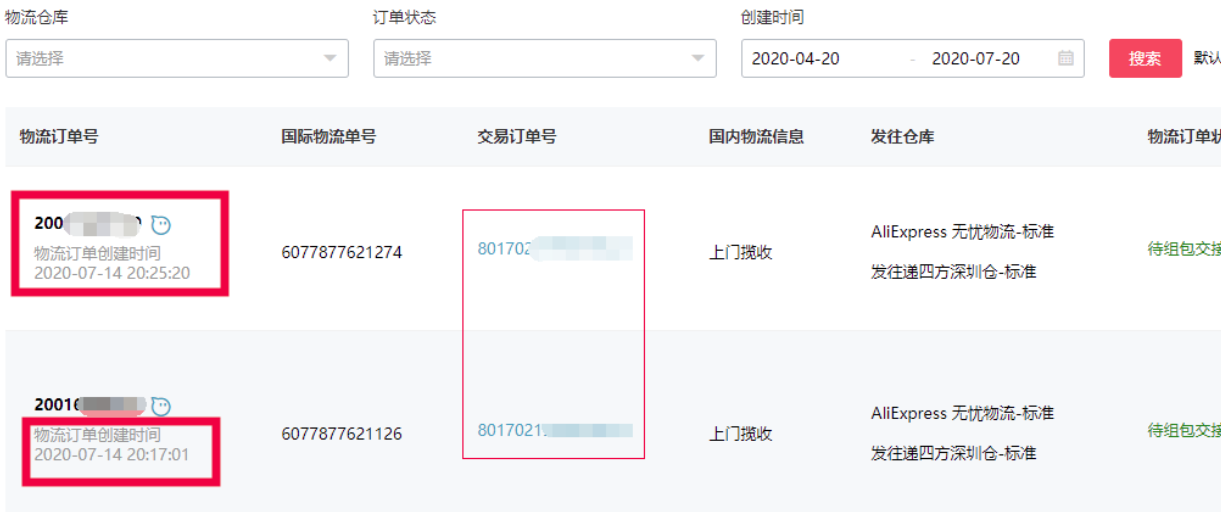Click the chat icon beside first logistics order
This screenshot has height=512, width=1221.
tap(161, 224)
